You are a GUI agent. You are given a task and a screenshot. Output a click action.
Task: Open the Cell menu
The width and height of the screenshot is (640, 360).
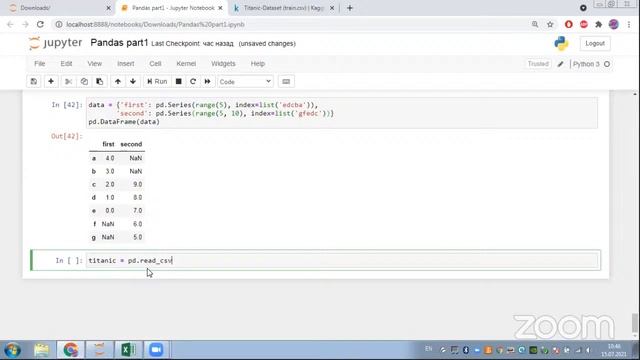tap(155, 64)
